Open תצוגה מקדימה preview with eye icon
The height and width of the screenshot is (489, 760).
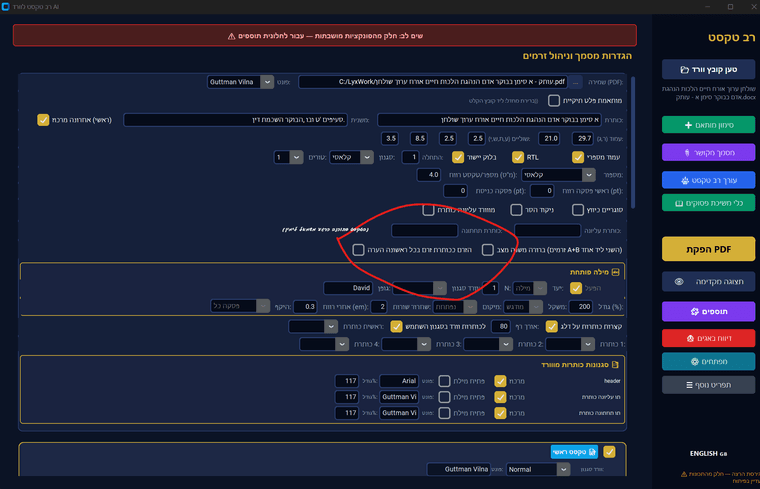[702, 282]
